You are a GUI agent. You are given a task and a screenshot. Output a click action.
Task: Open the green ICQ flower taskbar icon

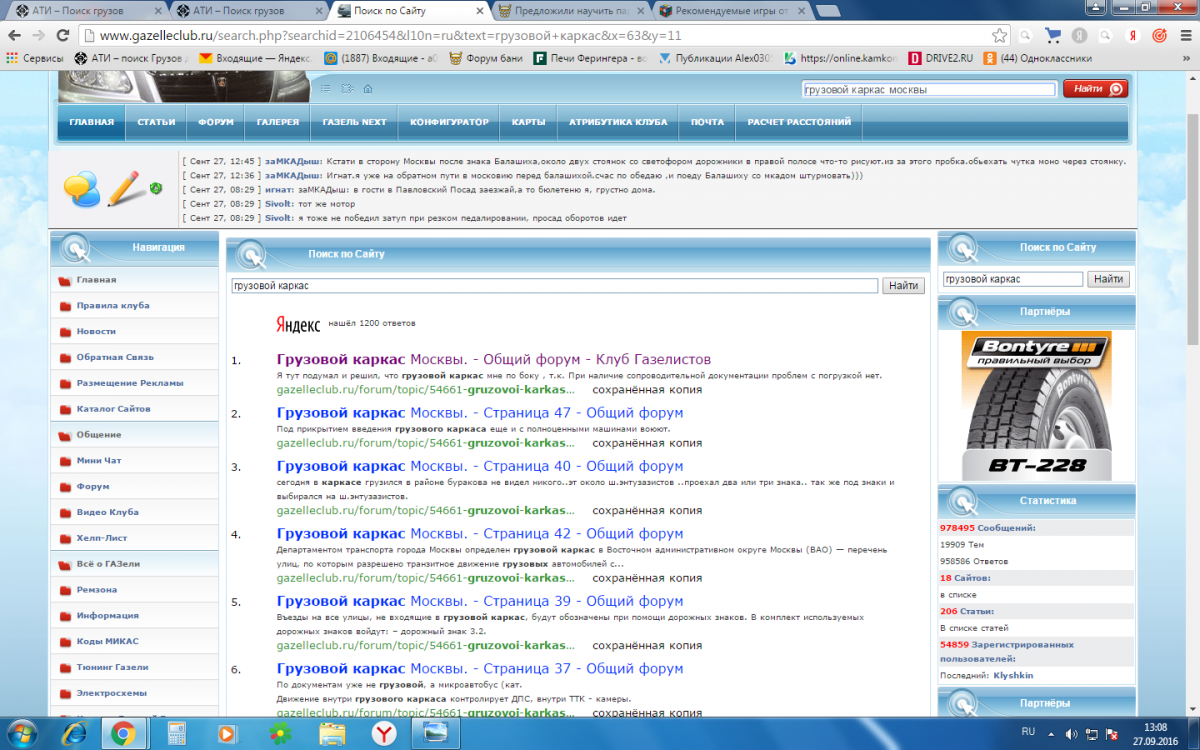[x=280, y=733]
